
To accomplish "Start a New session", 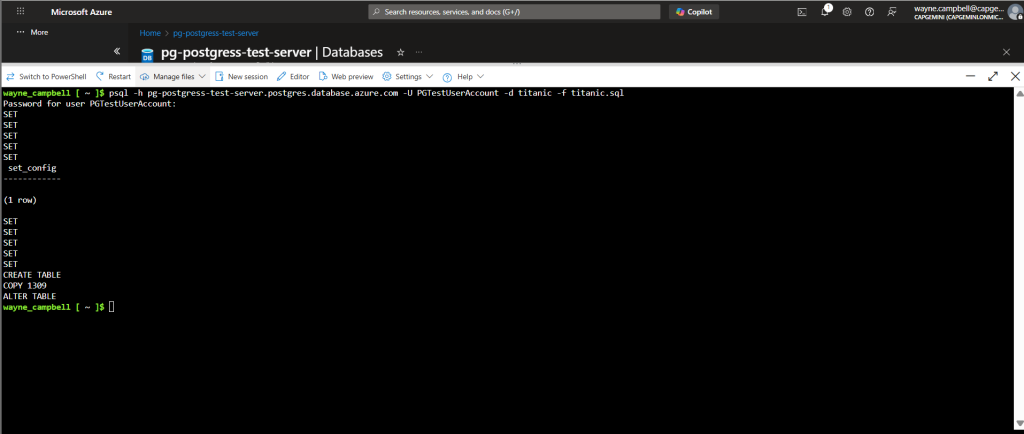I will click(241, 76).
